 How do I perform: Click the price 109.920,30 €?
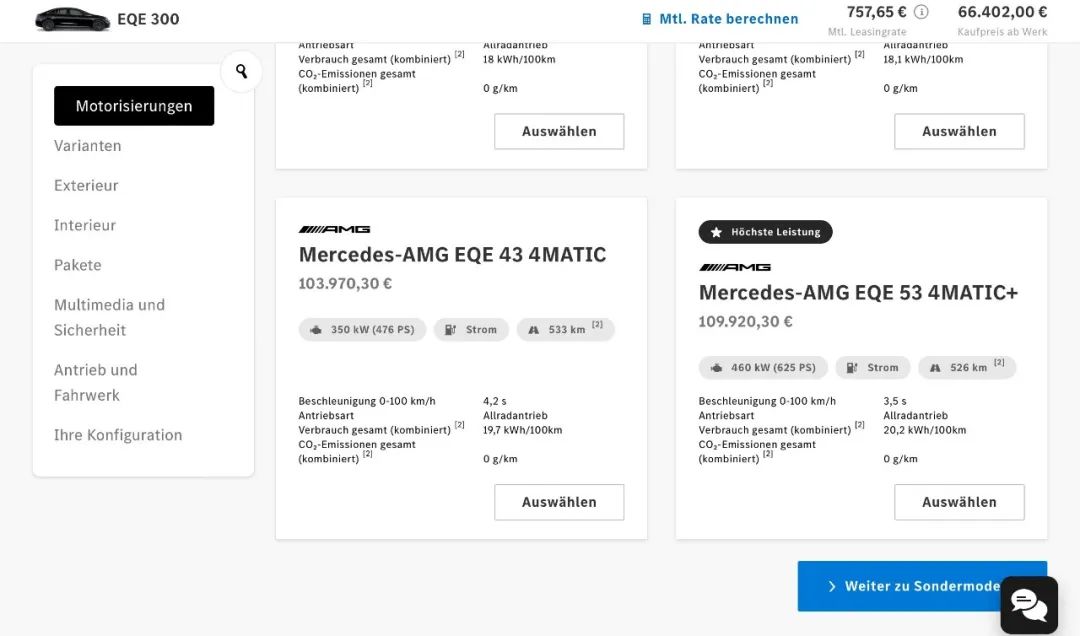(x=745, y=321)
